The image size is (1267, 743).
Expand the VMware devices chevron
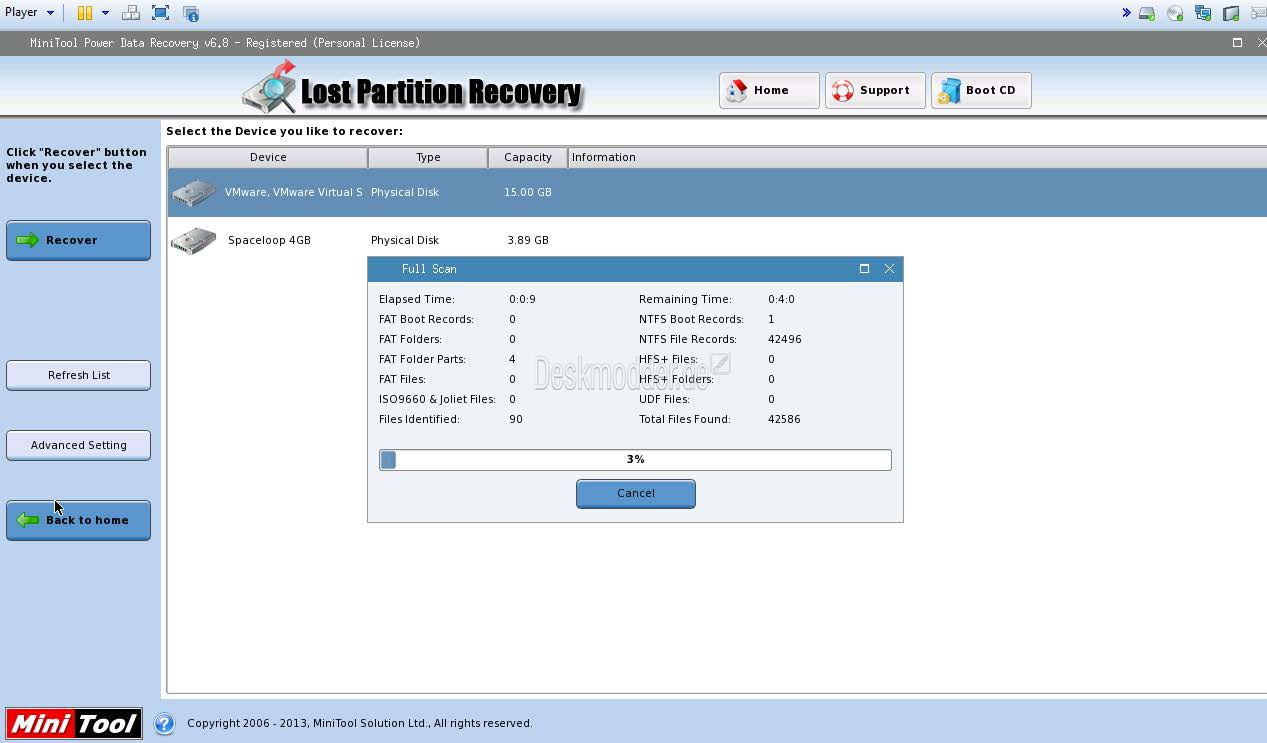1126,13
